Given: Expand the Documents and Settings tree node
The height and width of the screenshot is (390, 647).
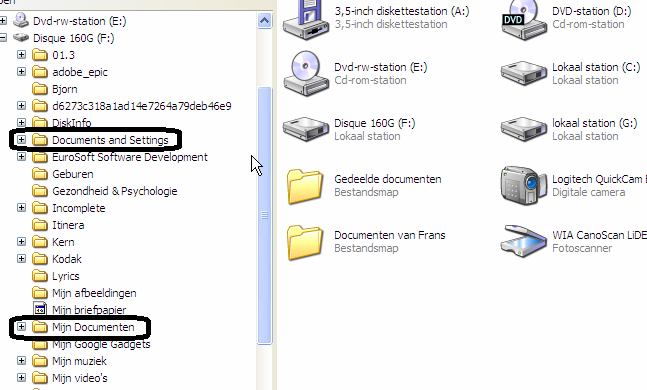Looking at the screenshot, I should point(21,140).
